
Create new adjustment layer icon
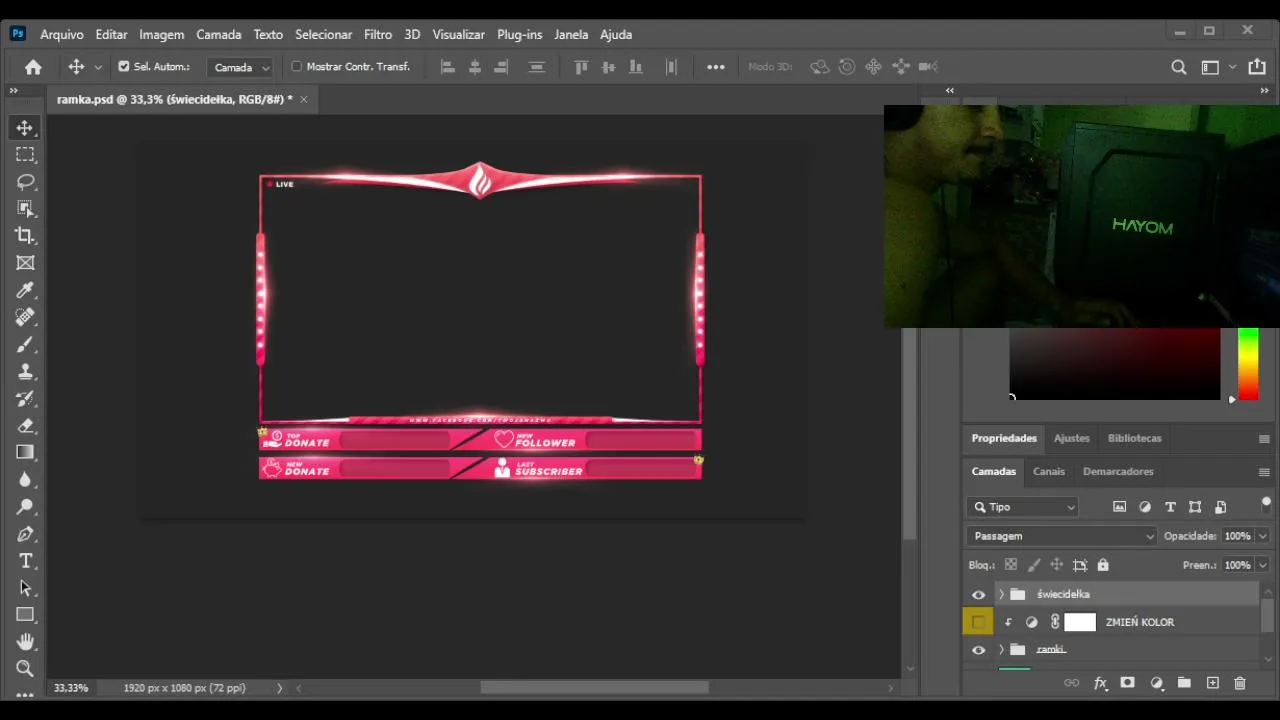pyautogui.click(x=1156, y=683)
